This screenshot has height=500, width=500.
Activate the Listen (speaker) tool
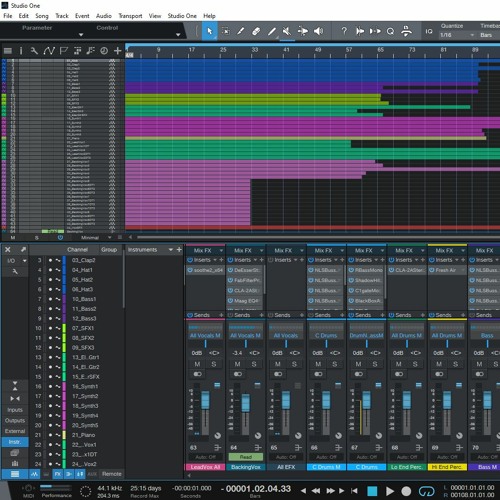(319, 31)
